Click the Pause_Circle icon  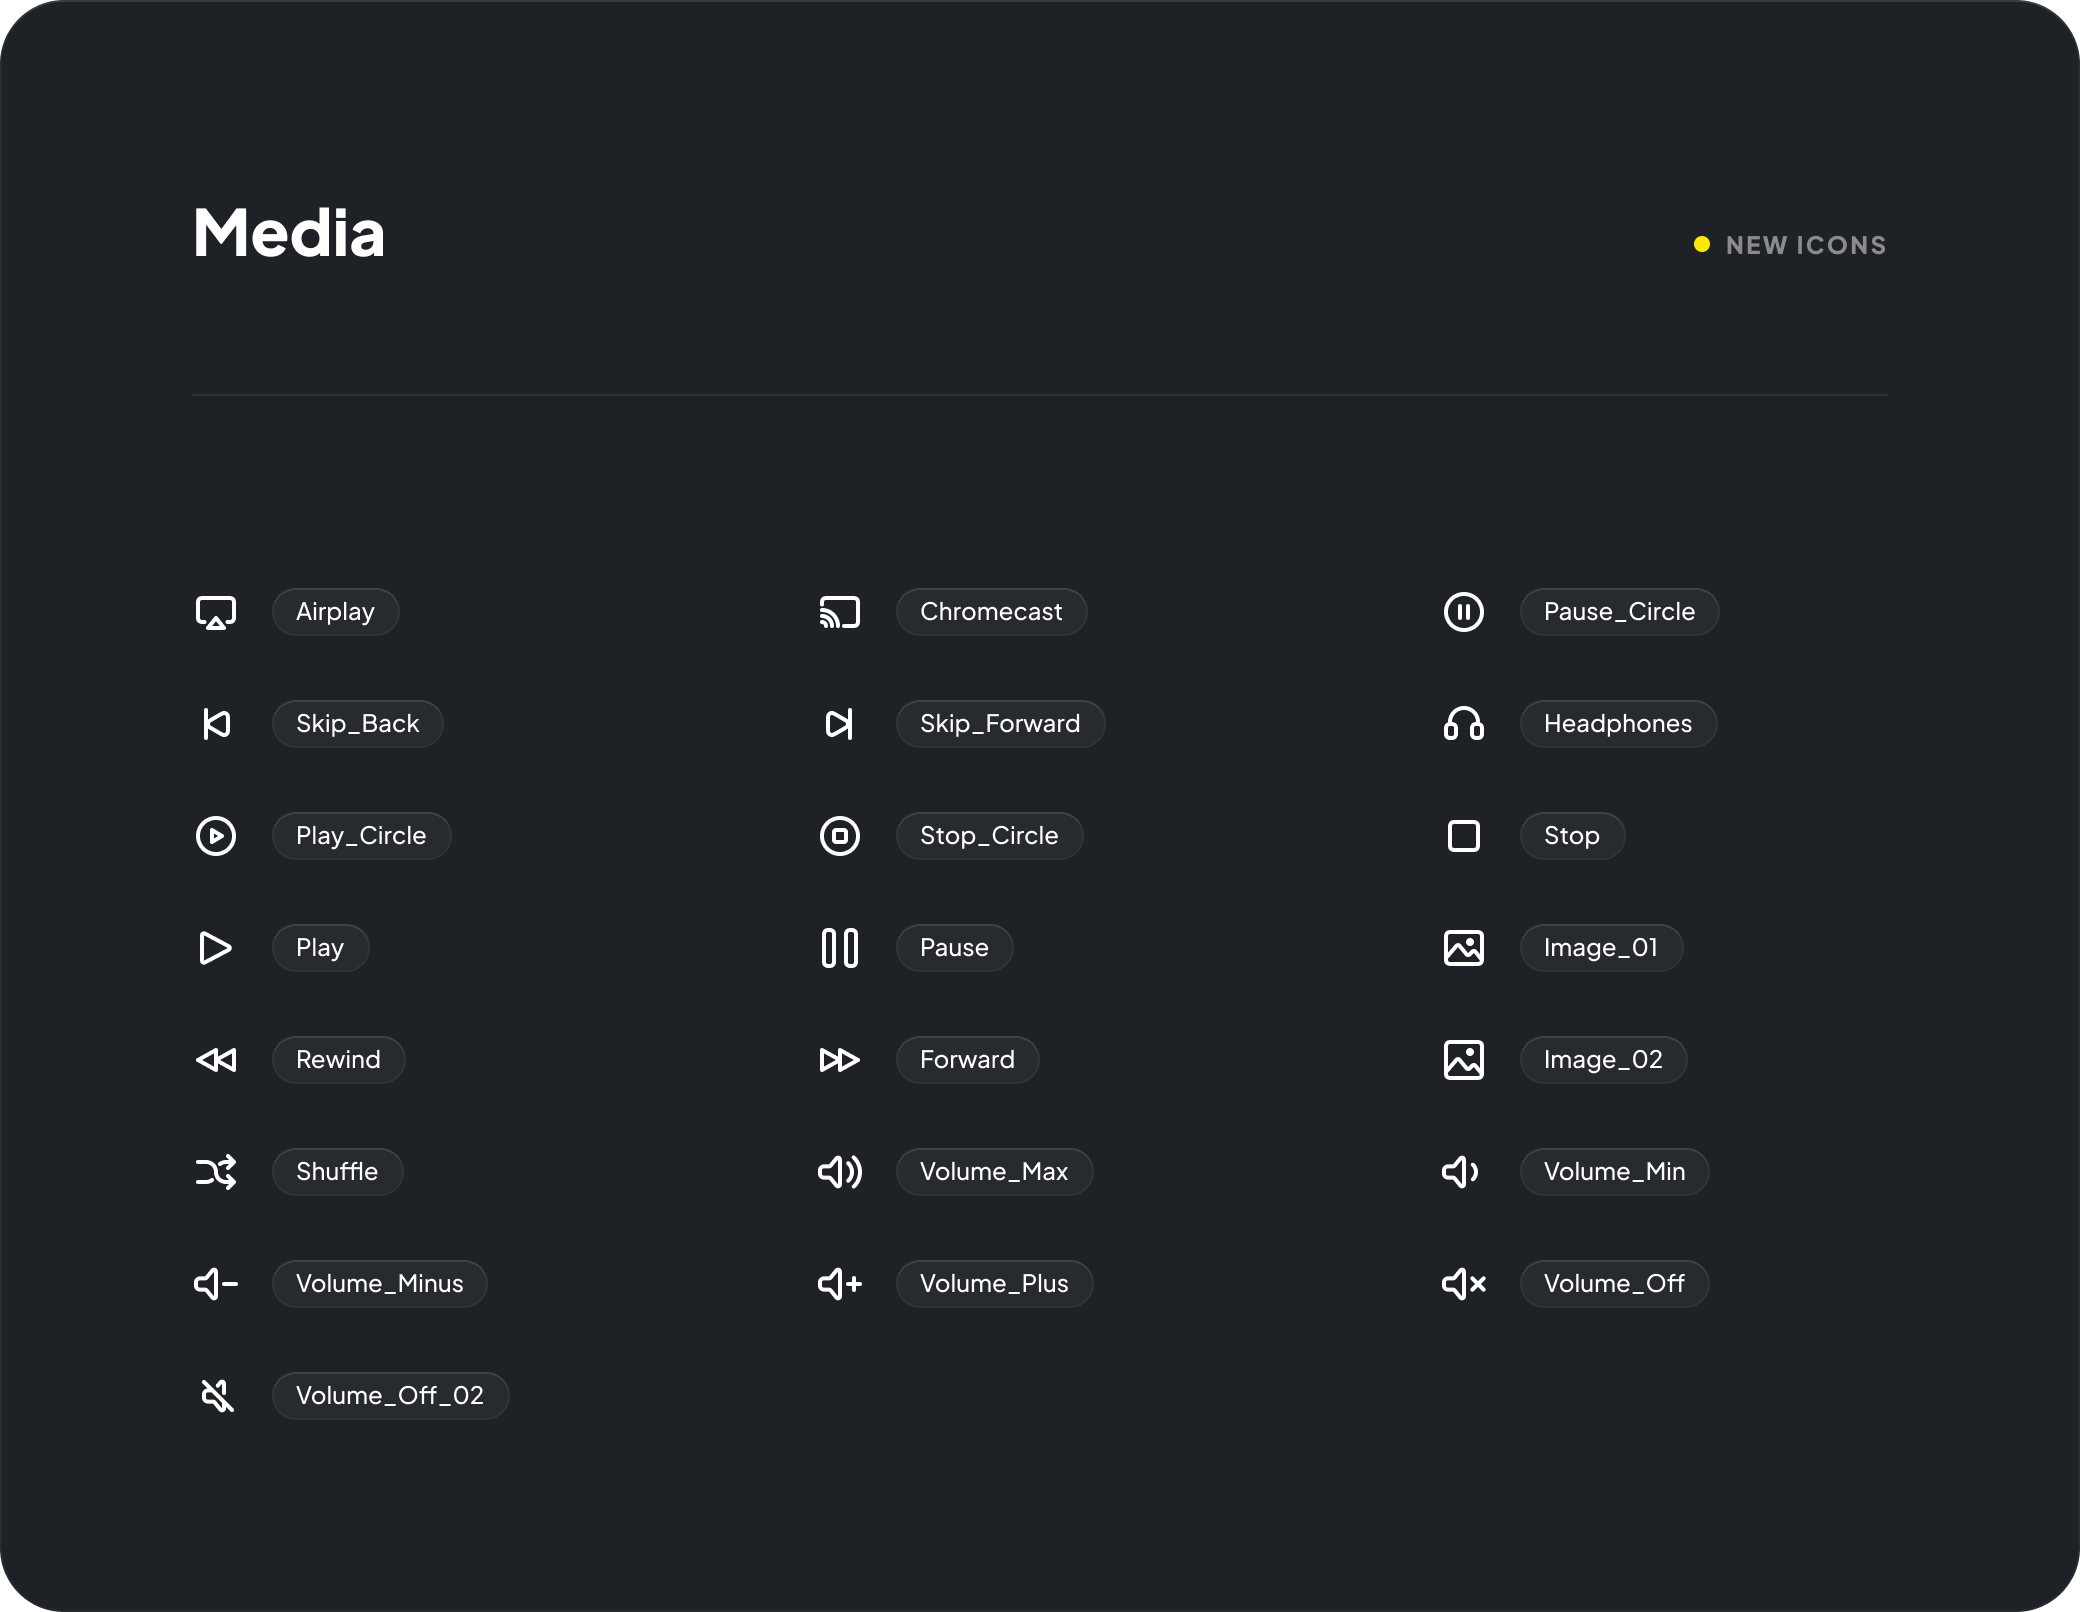click(1464, 612)
